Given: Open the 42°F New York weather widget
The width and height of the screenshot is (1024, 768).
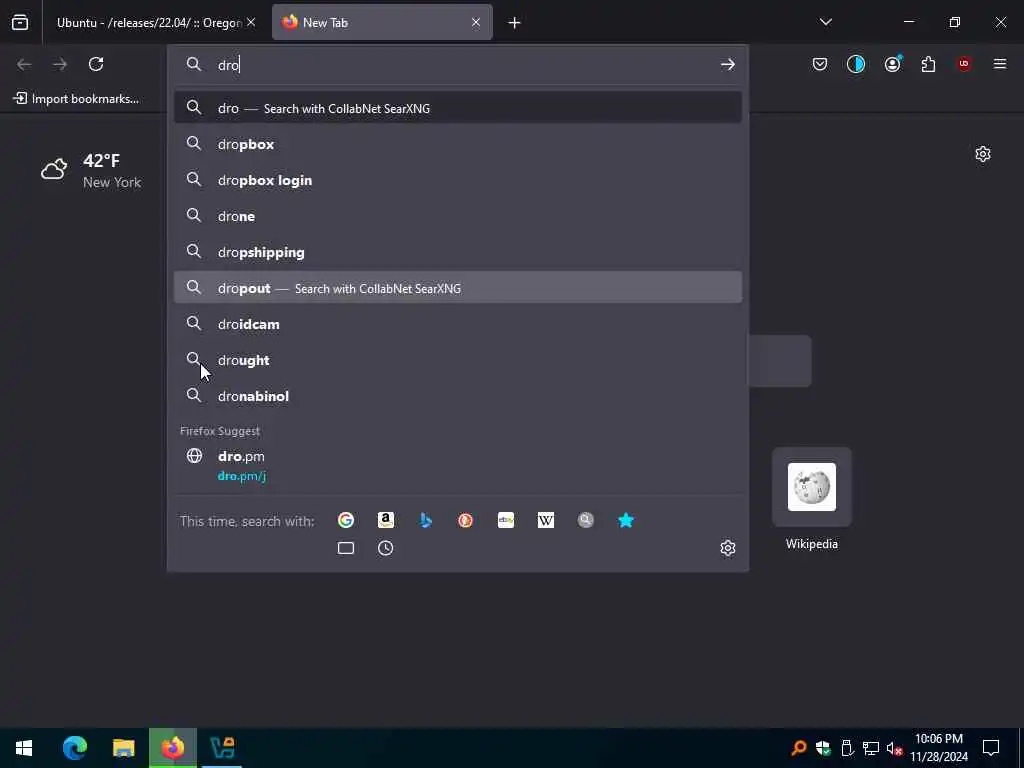Looking at the screenshot, I should click(91, 171).
